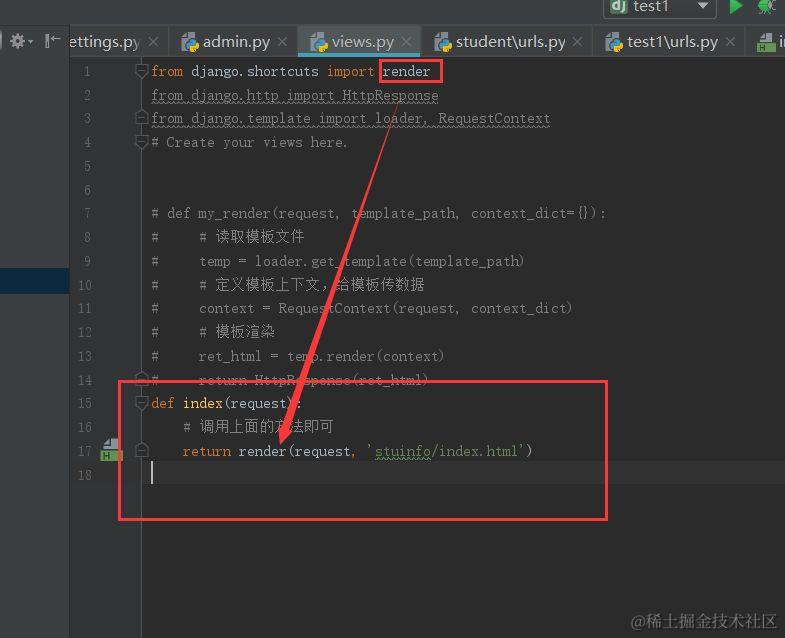
Task: Close the test1\urls.py tab
Action: 730,42
